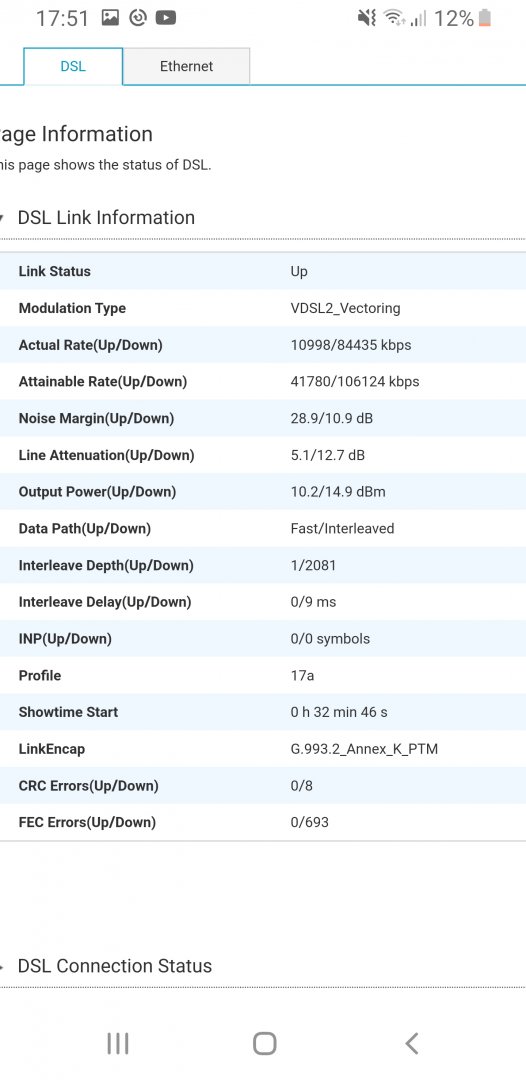Tap the Android back navigation icon
Viewport: 526px width, 1080px height.
pos(412,1043)
